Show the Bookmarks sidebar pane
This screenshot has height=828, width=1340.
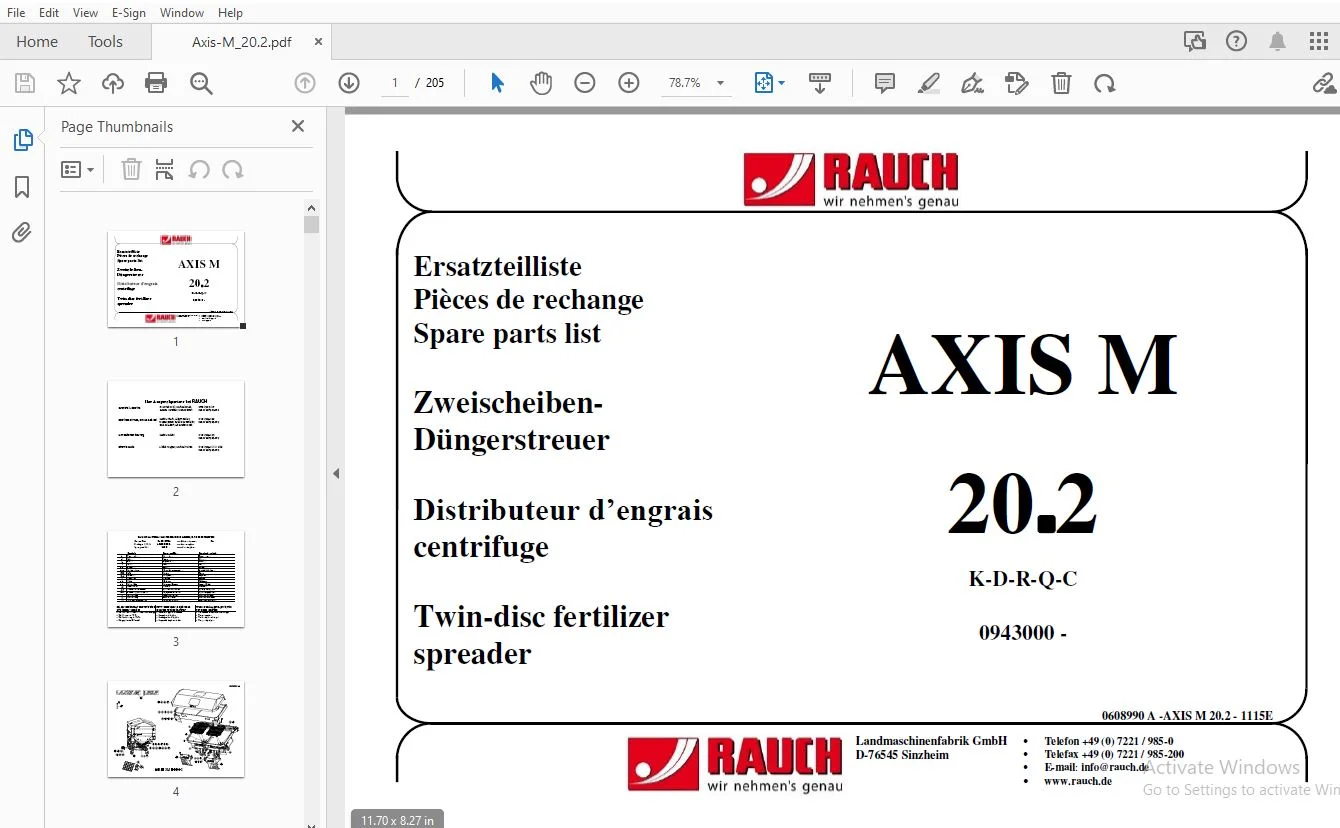coord(22,187)
